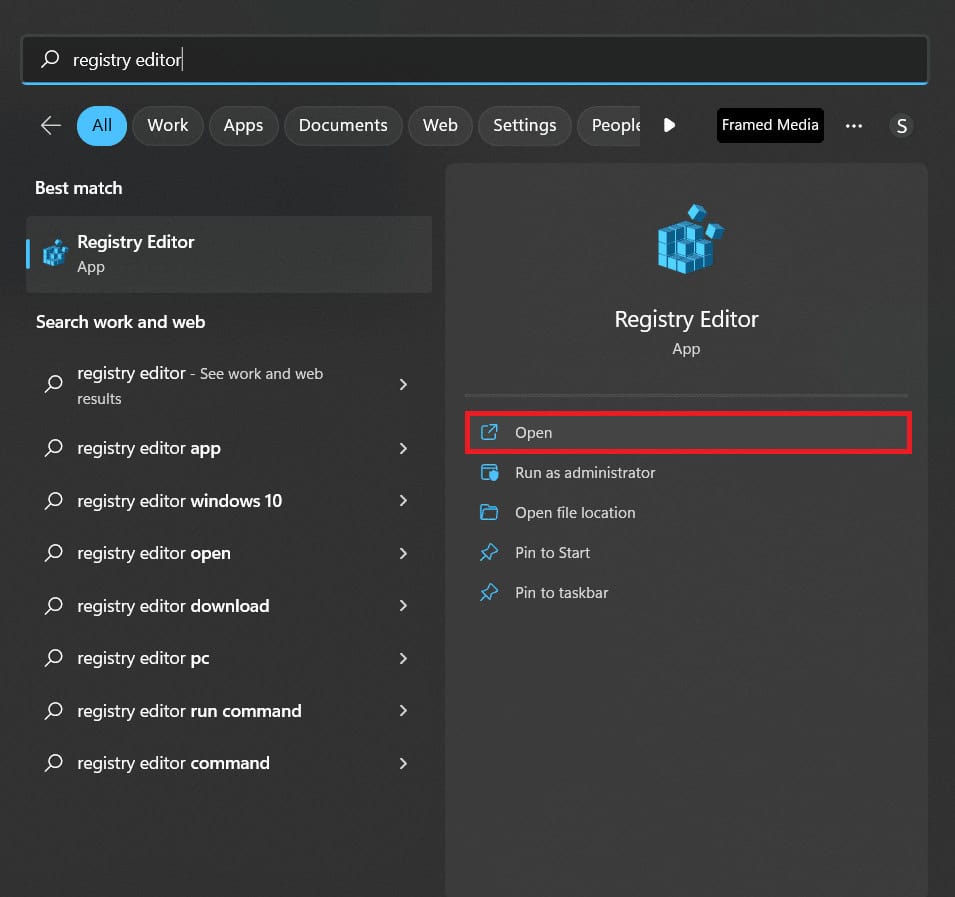Click search icon beside 'registry editor download'

(x=54, y=606)
